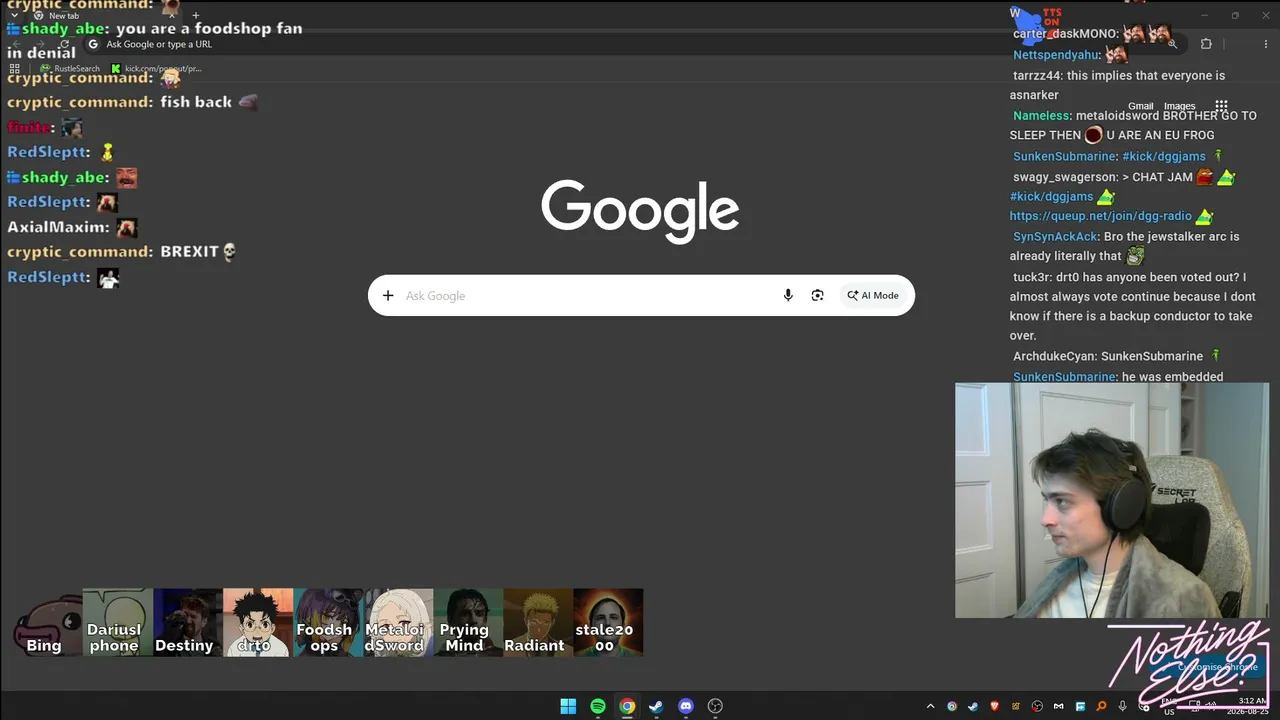
Task: Show hidden system tray icons
Action: pos(930,706)
